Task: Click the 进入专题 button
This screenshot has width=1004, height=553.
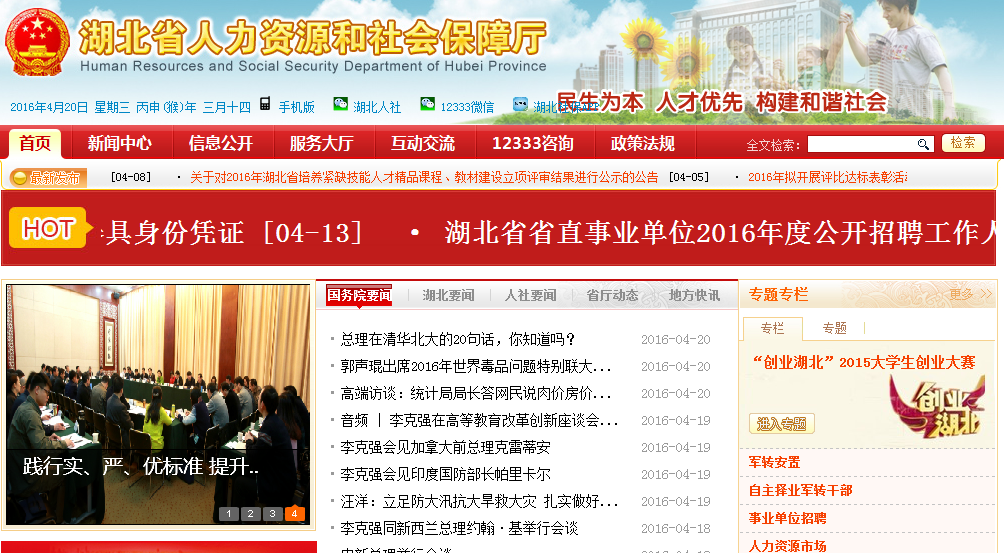Action: [x=781, y=423]
